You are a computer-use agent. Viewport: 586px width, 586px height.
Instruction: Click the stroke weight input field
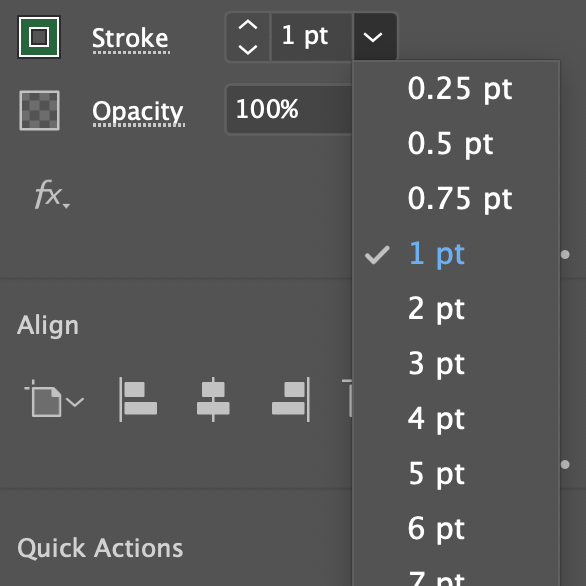[x=312, y=37]
